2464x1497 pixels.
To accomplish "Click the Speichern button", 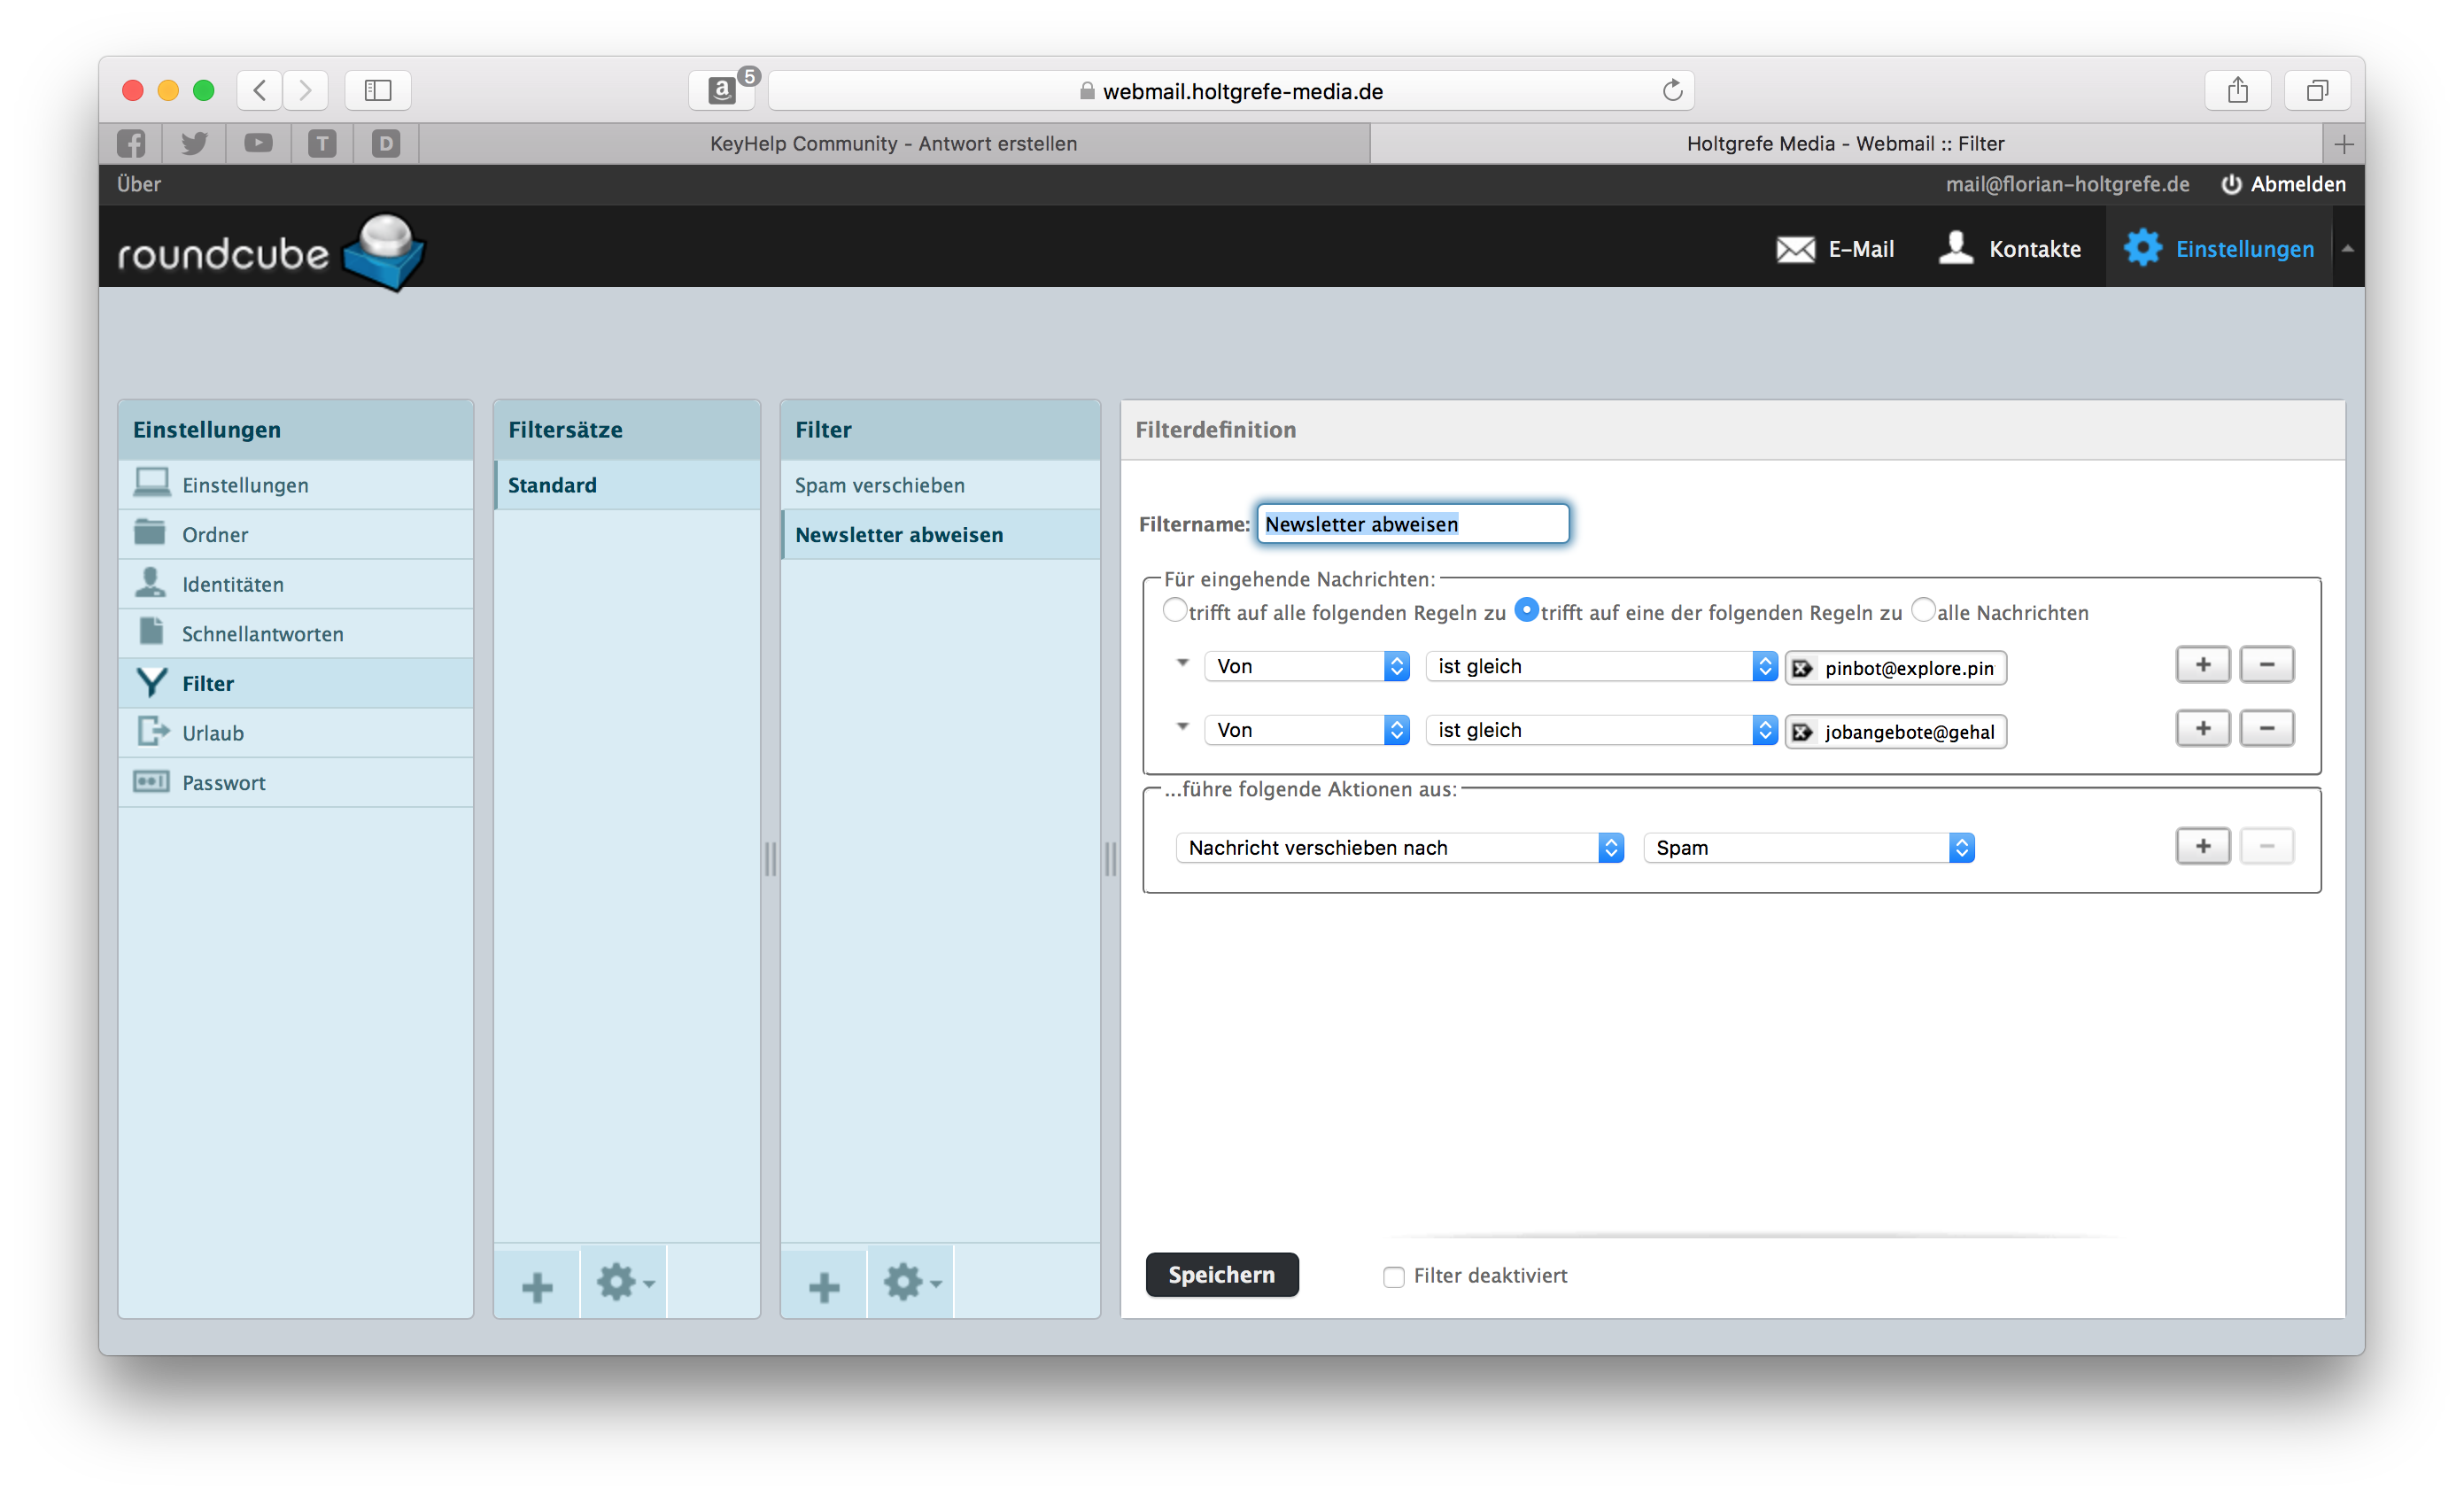I will 1221,1275.
